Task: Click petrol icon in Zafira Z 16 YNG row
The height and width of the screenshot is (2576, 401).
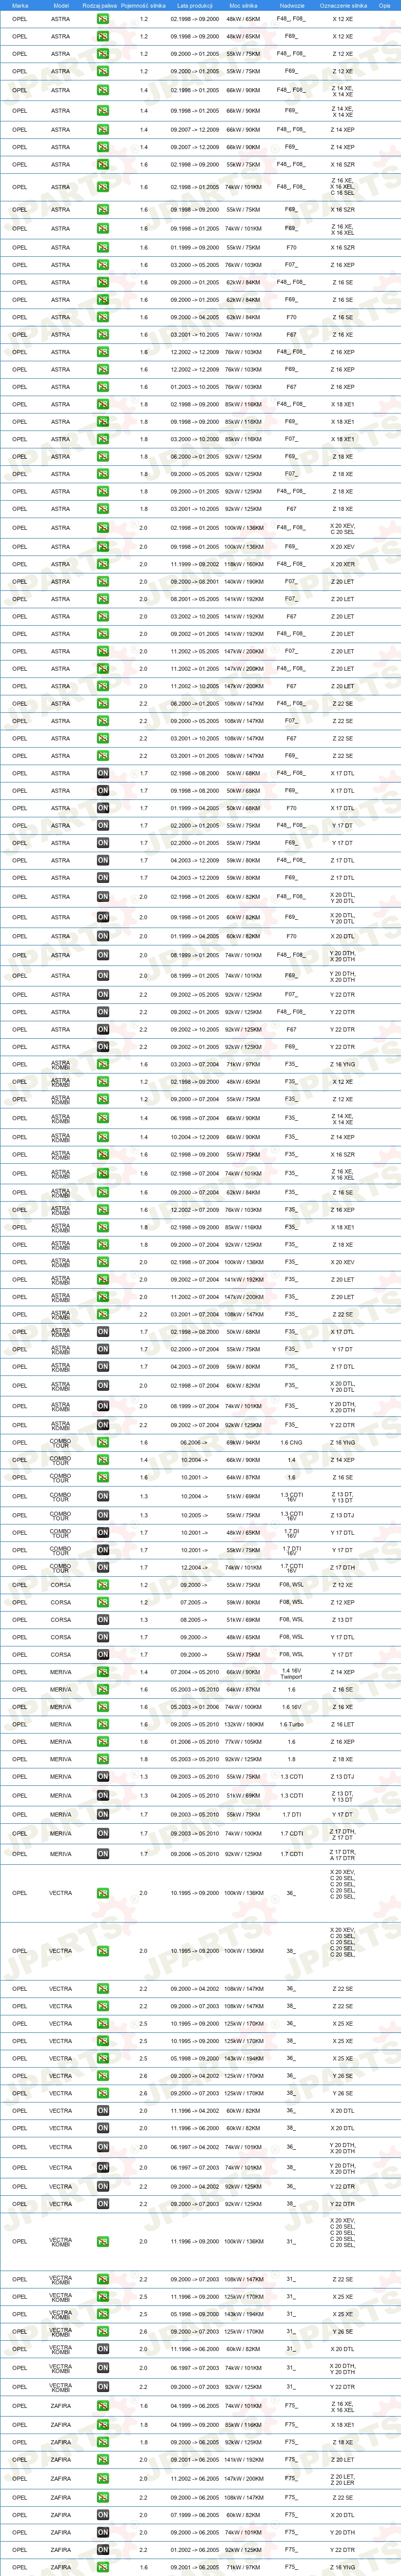Action: 103,2567
